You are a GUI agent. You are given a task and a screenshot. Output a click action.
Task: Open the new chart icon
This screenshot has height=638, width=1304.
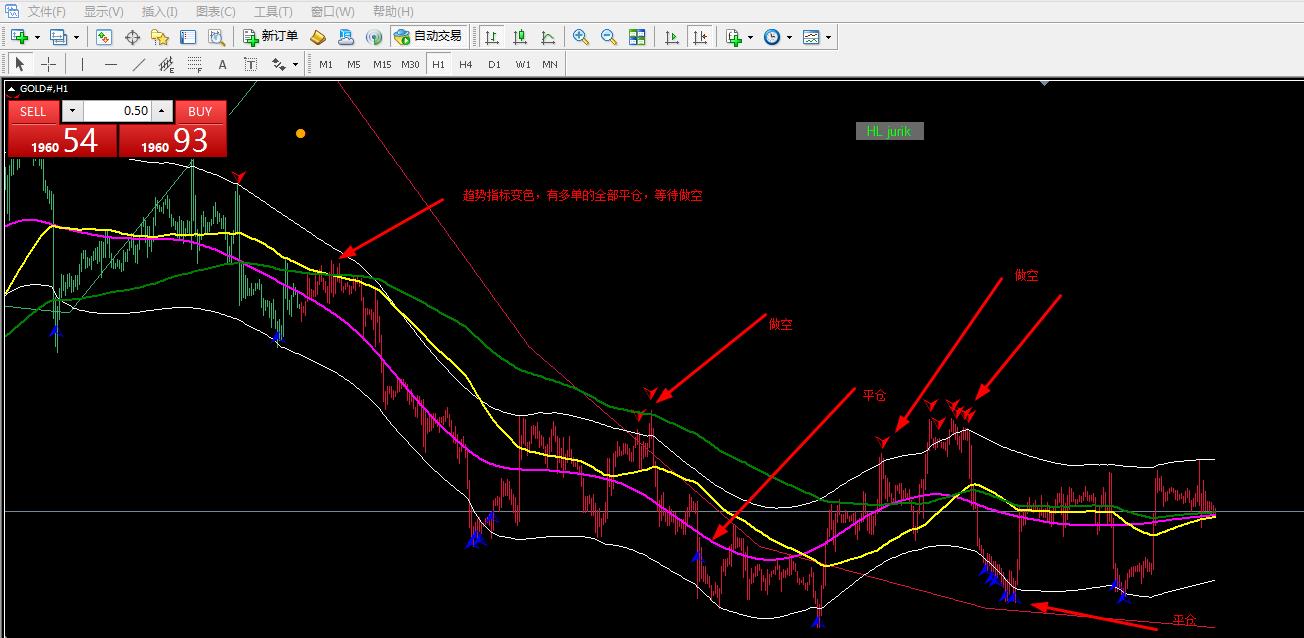coord(19,37)
